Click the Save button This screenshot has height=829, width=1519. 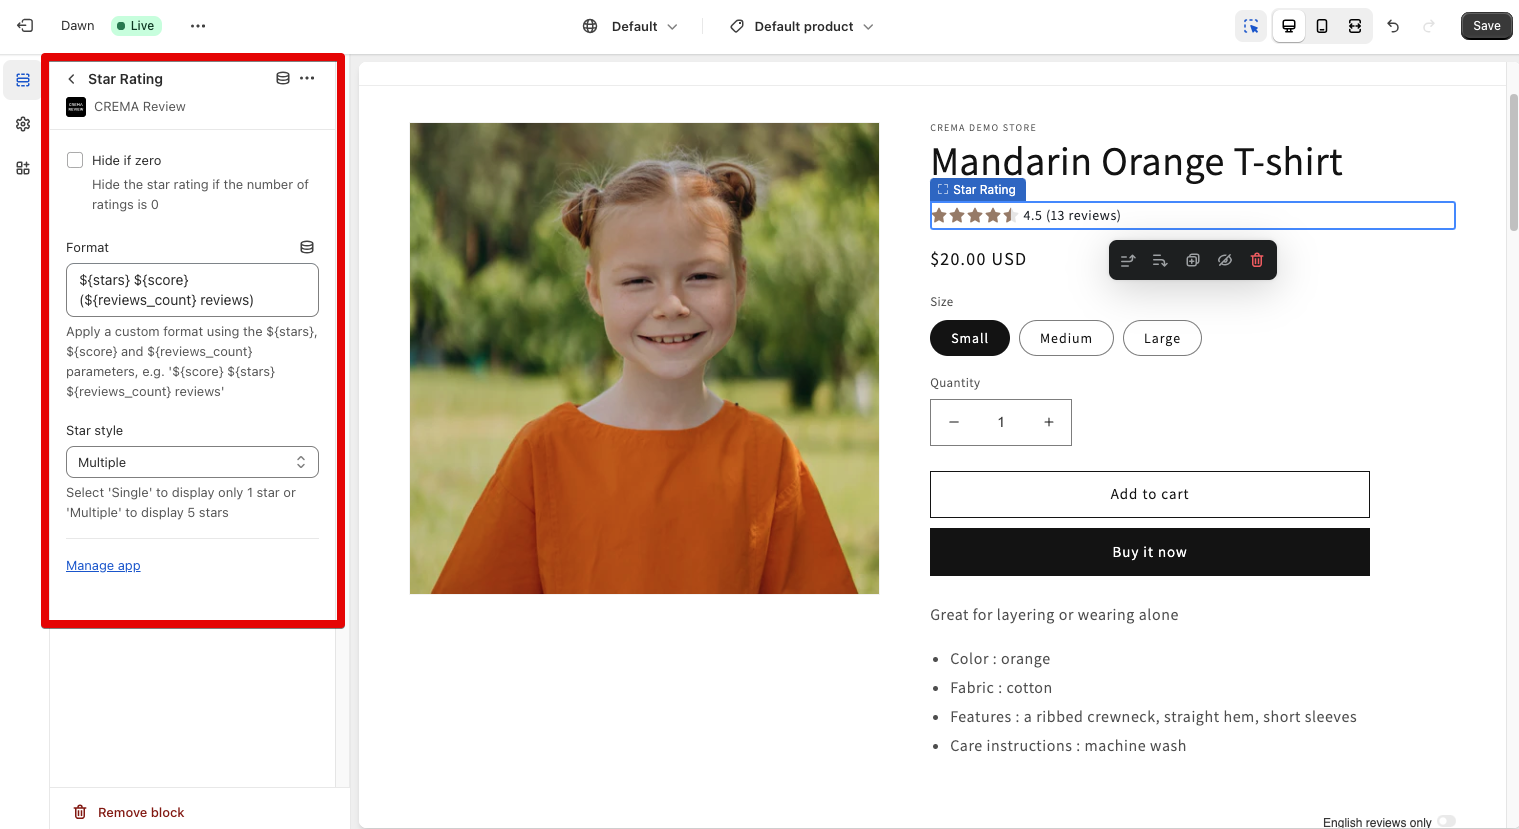[x=1486, y=26]
